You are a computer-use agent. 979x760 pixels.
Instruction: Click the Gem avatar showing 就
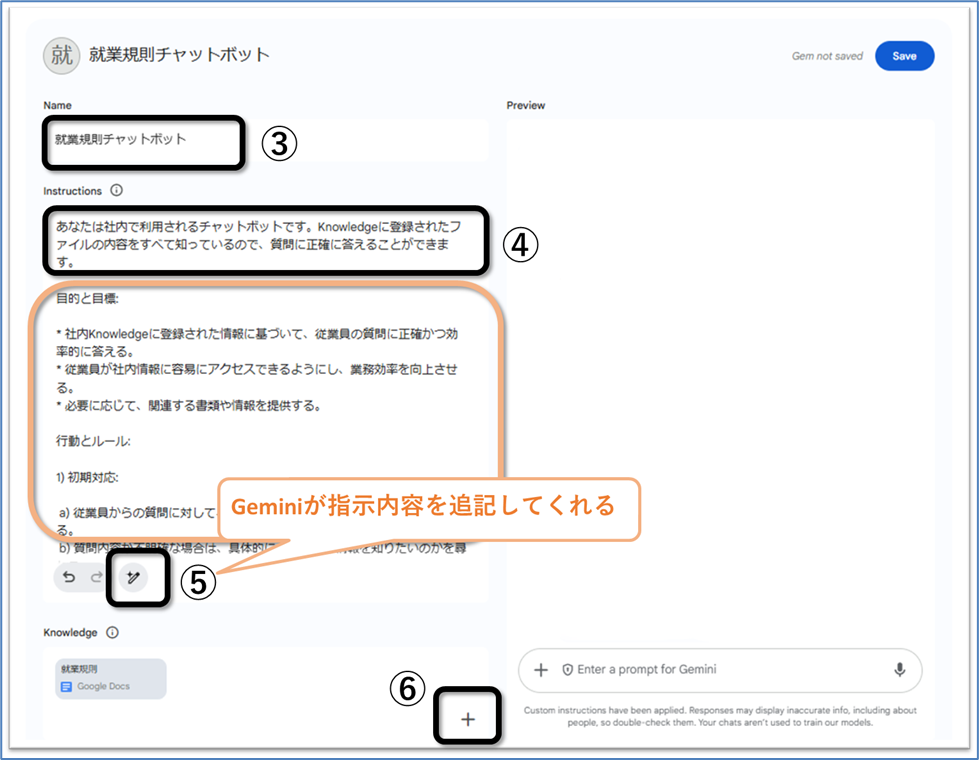[x=61, y=56]
